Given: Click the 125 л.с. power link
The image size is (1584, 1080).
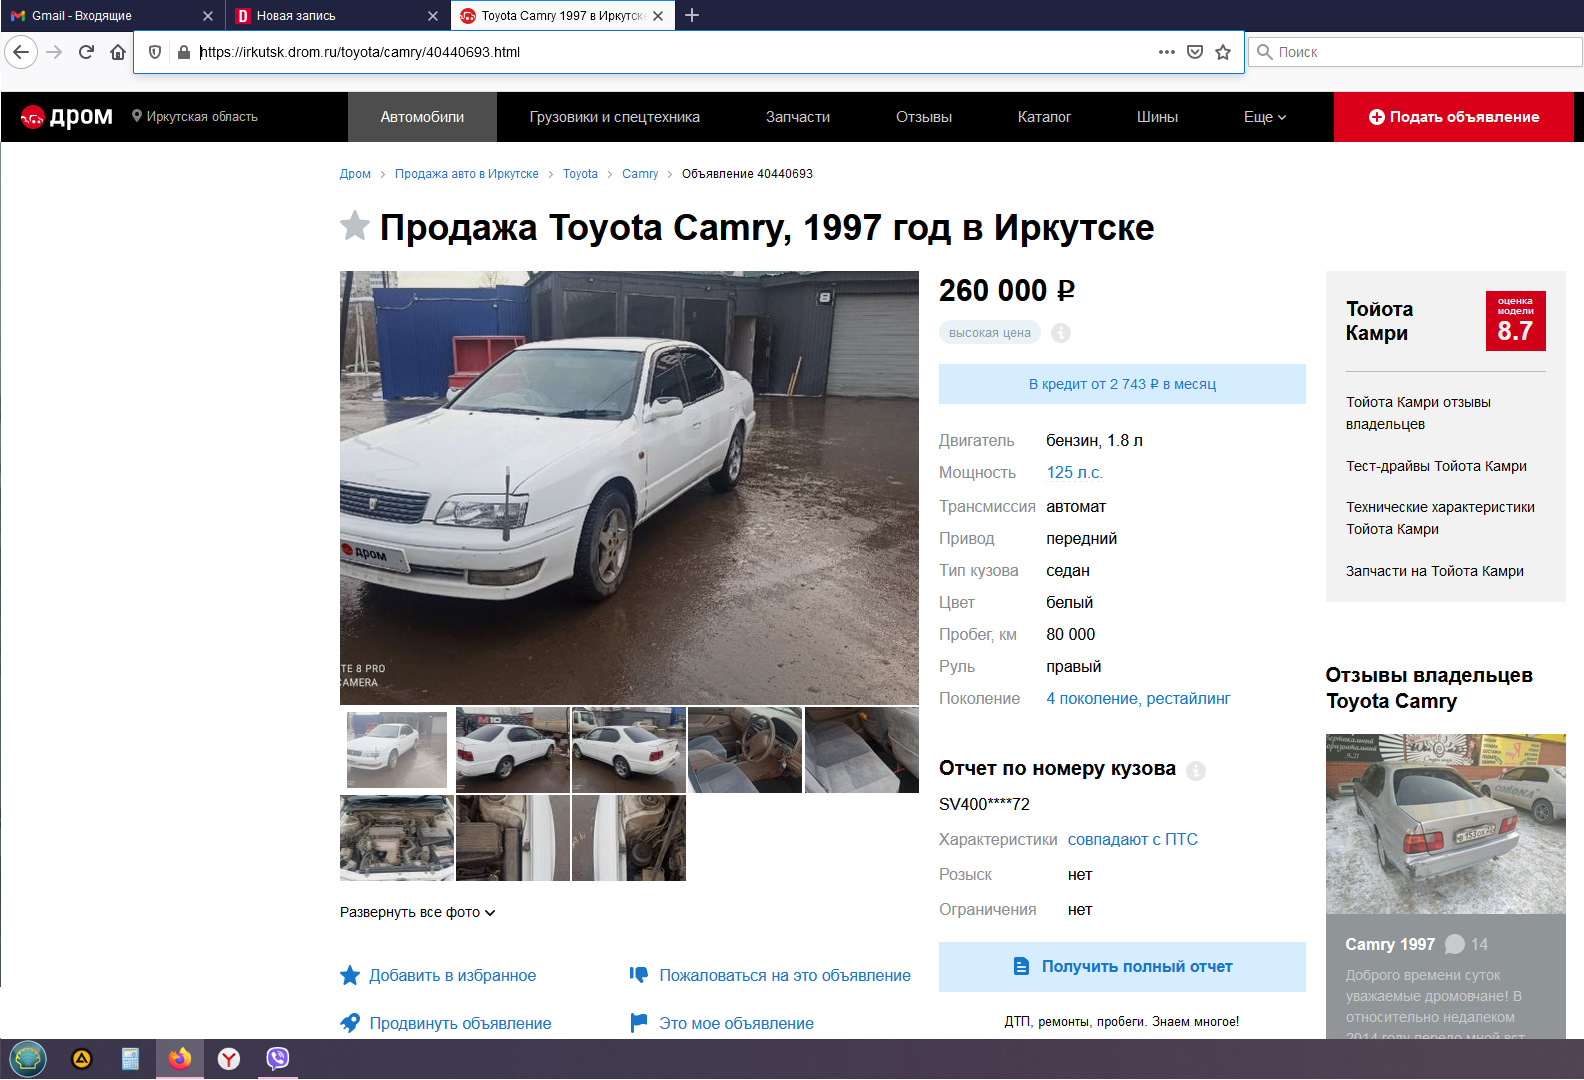Looking at the screenshot, I should (1075, 472).
